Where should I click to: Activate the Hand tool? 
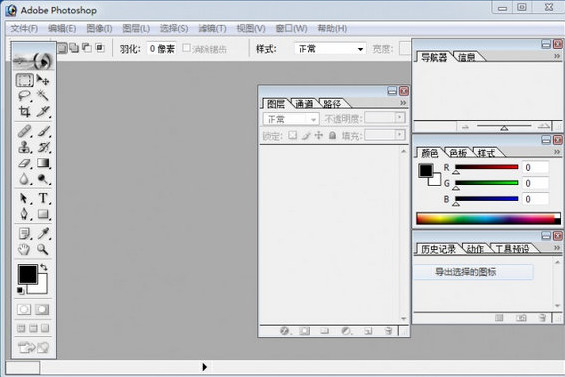24,249
